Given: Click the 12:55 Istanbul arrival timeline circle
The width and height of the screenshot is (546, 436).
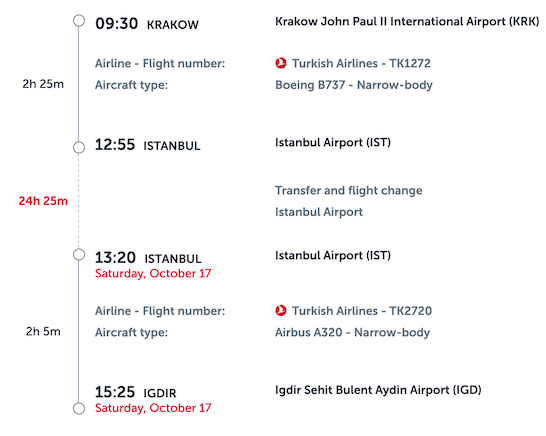Looking at the screenshot, I should [79, 147].
